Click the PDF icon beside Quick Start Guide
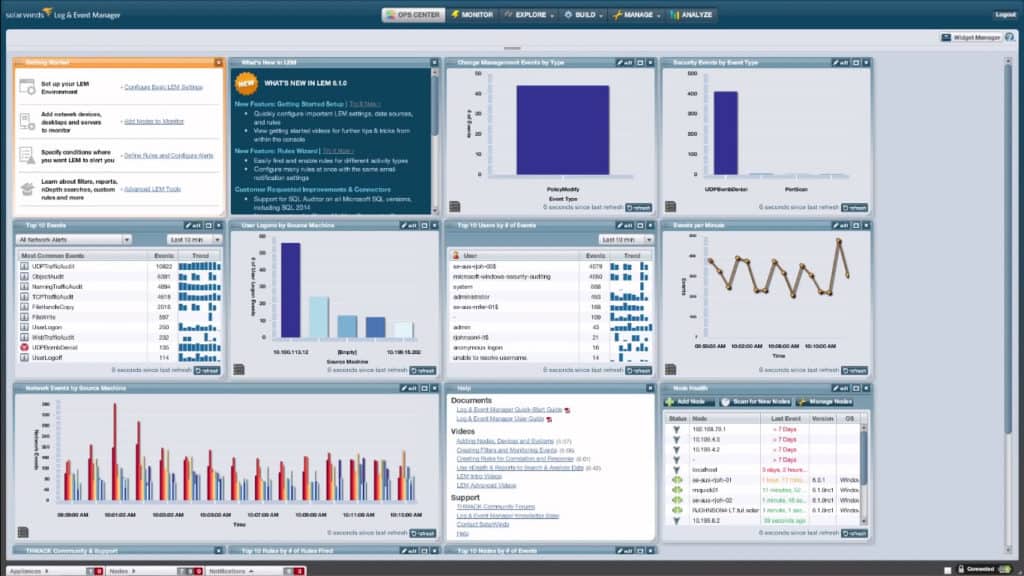1024x576 pixels. 568,410
